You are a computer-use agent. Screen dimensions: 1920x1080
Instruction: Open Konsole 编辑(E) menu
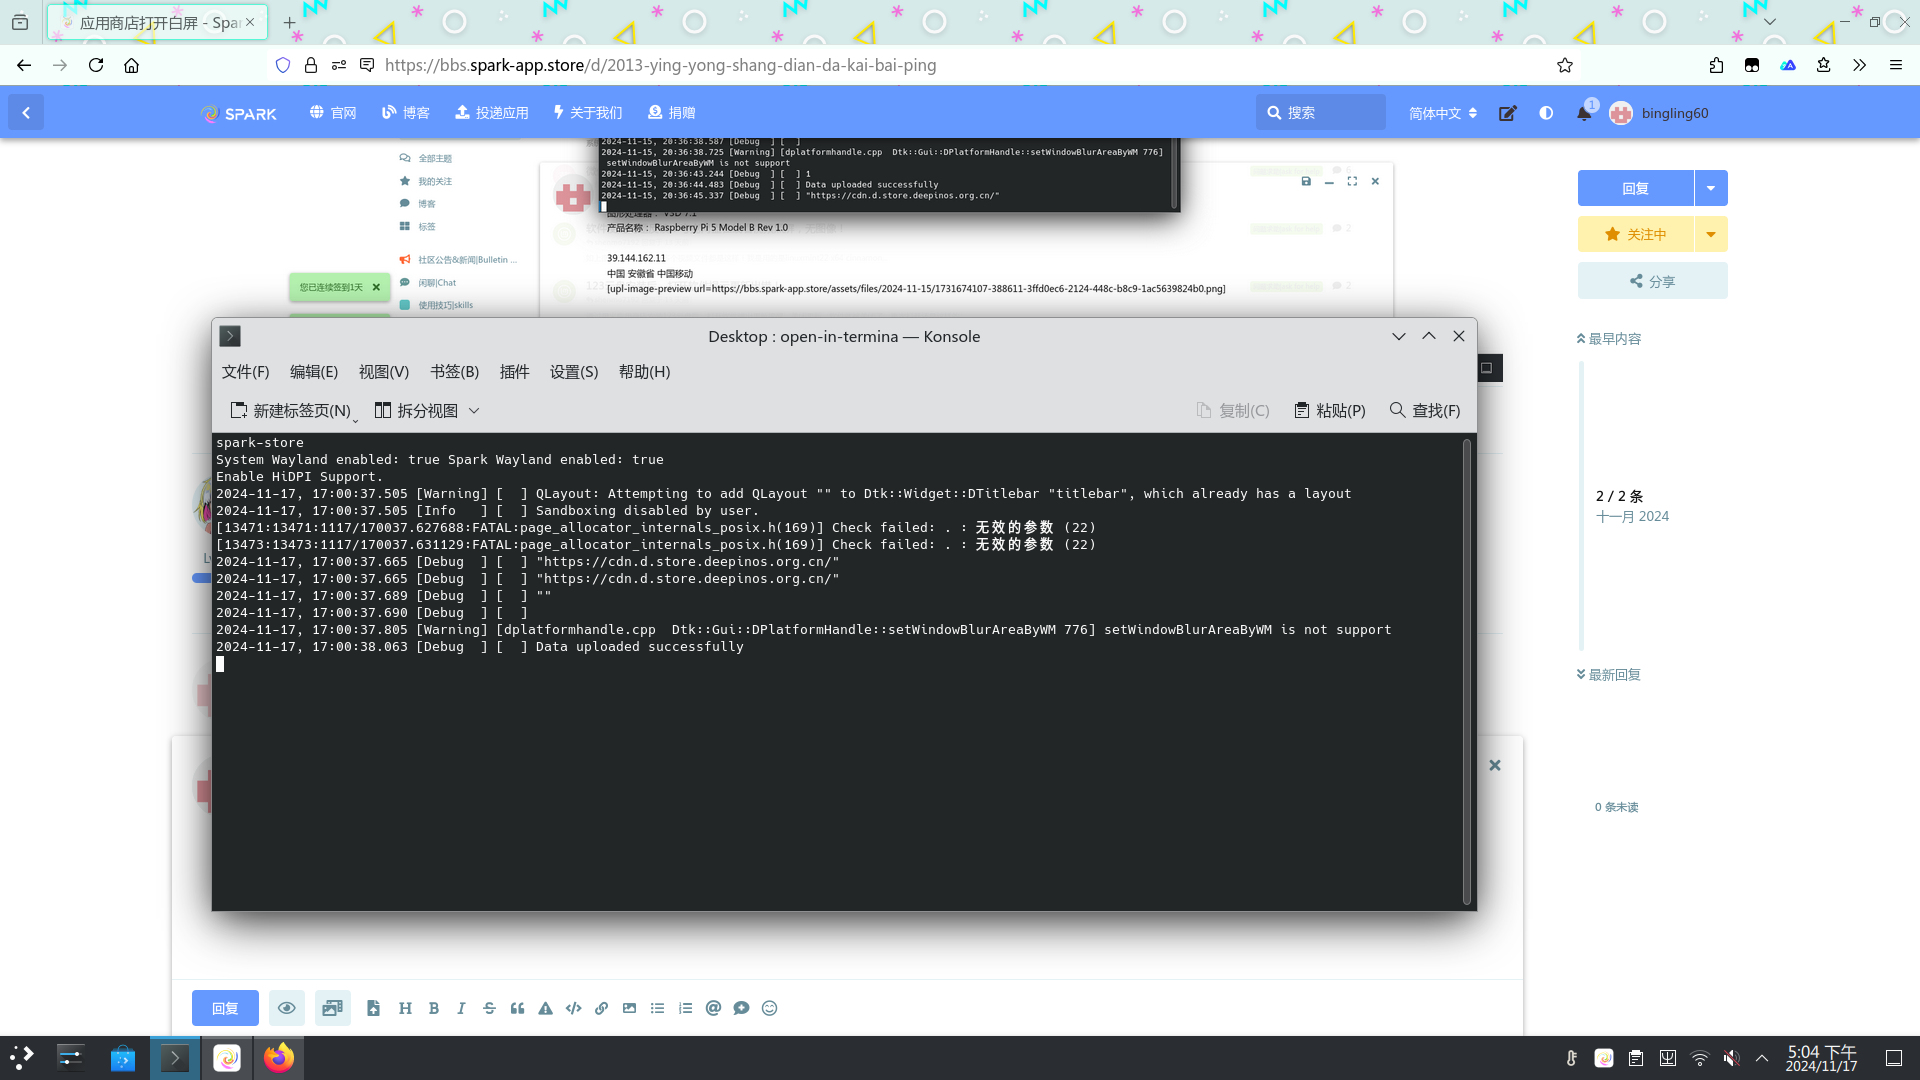pyautogui.click(x=314, y=372)
